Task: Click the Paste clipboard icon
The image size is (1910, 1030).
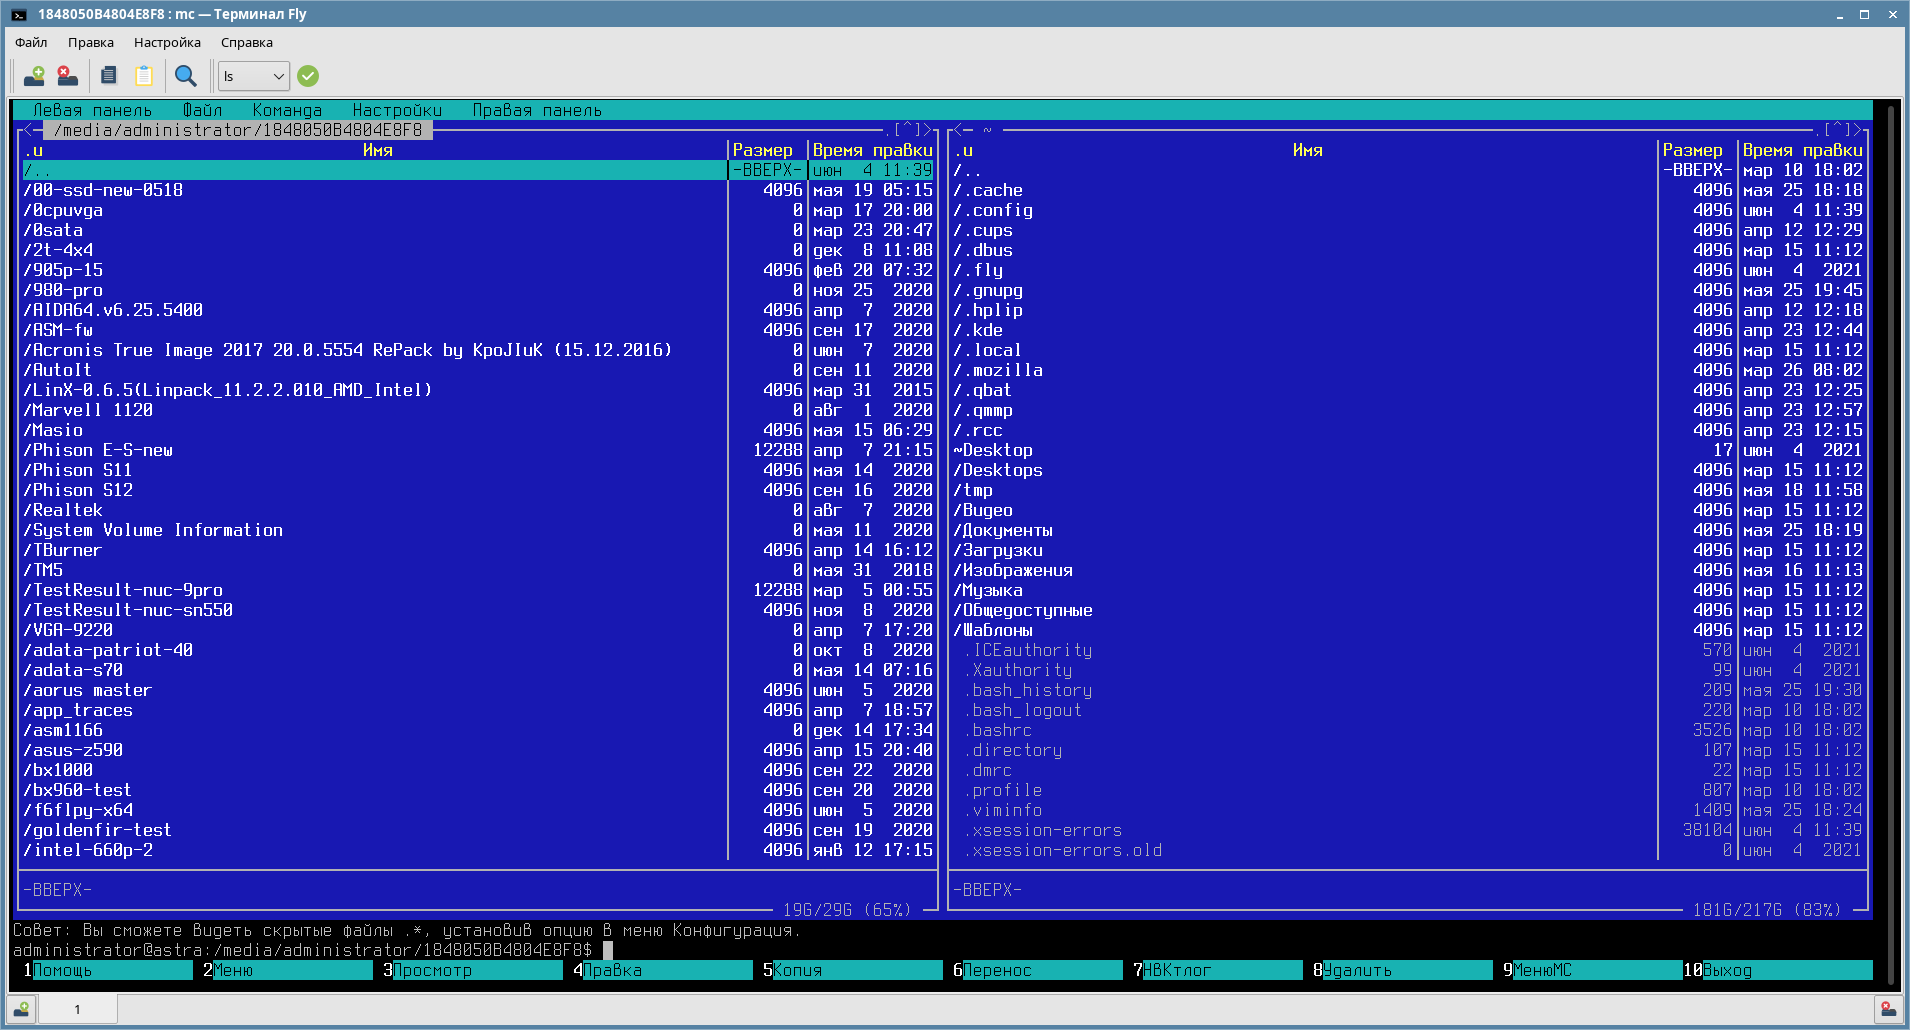Action: [144, 76]
